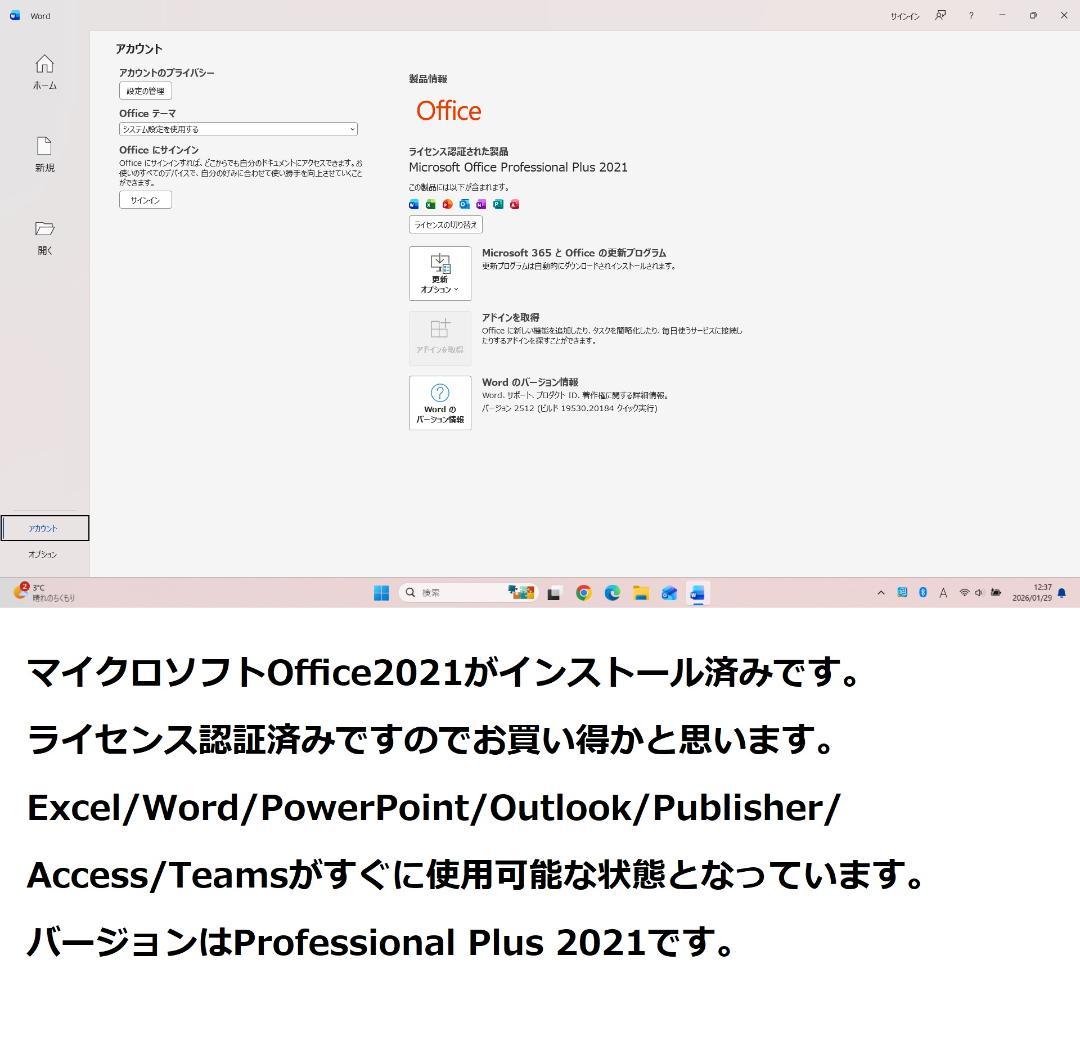
Task: Click the Access icon in the products row
Action: [513, 204]
